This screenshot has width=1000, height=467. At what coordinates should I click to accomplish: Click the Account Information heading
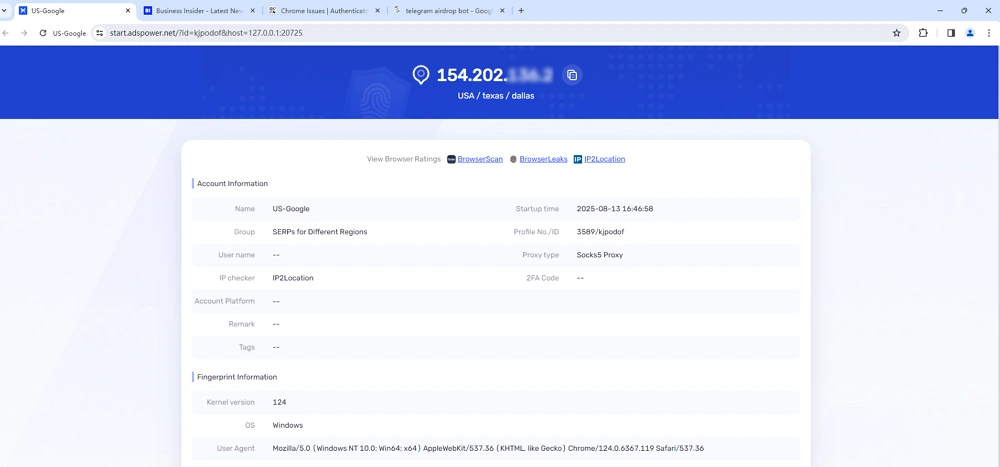tap(232, 184)
